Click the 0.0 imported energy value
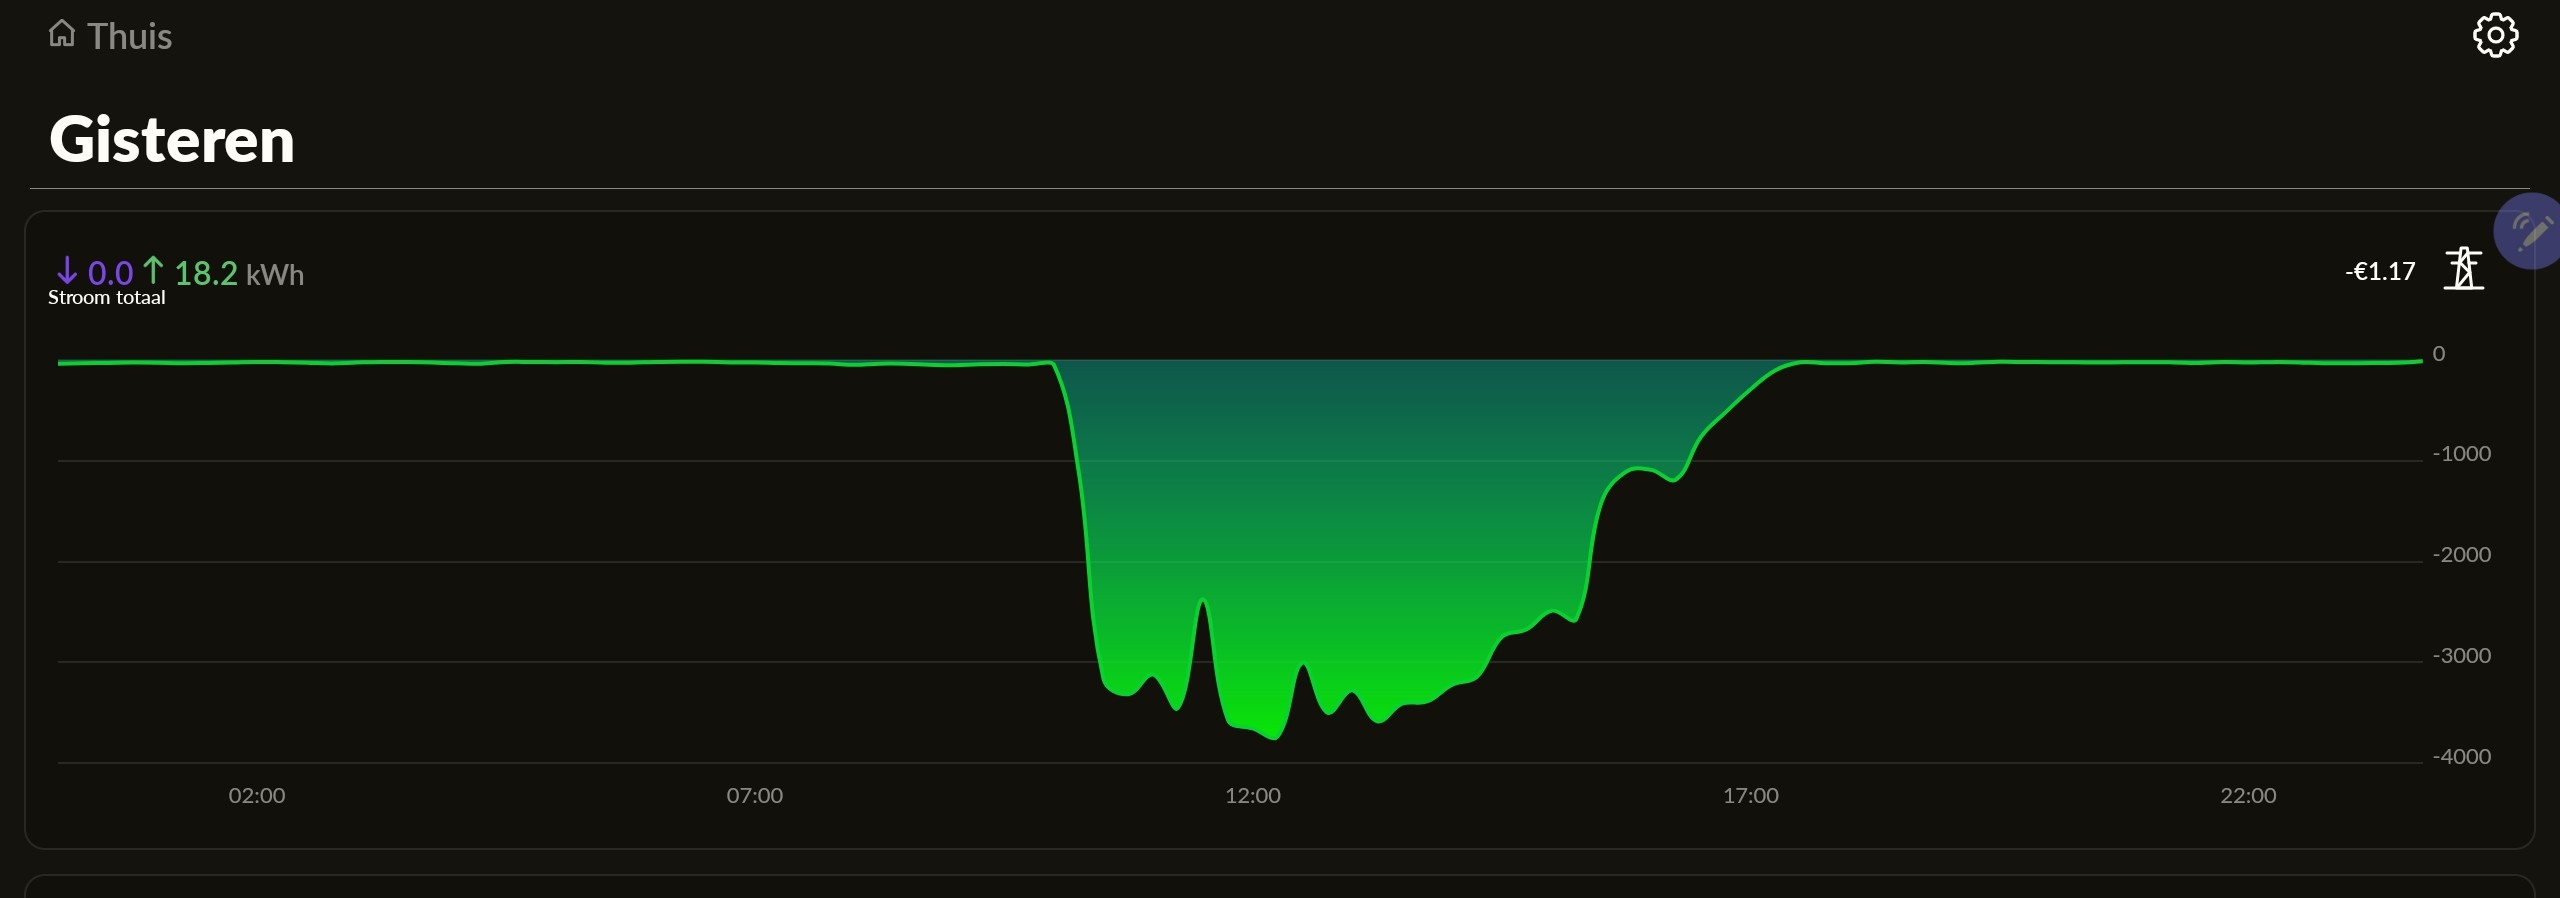Image resolution: width=2560 pixels, height=898 pixels. pos(110,273)
